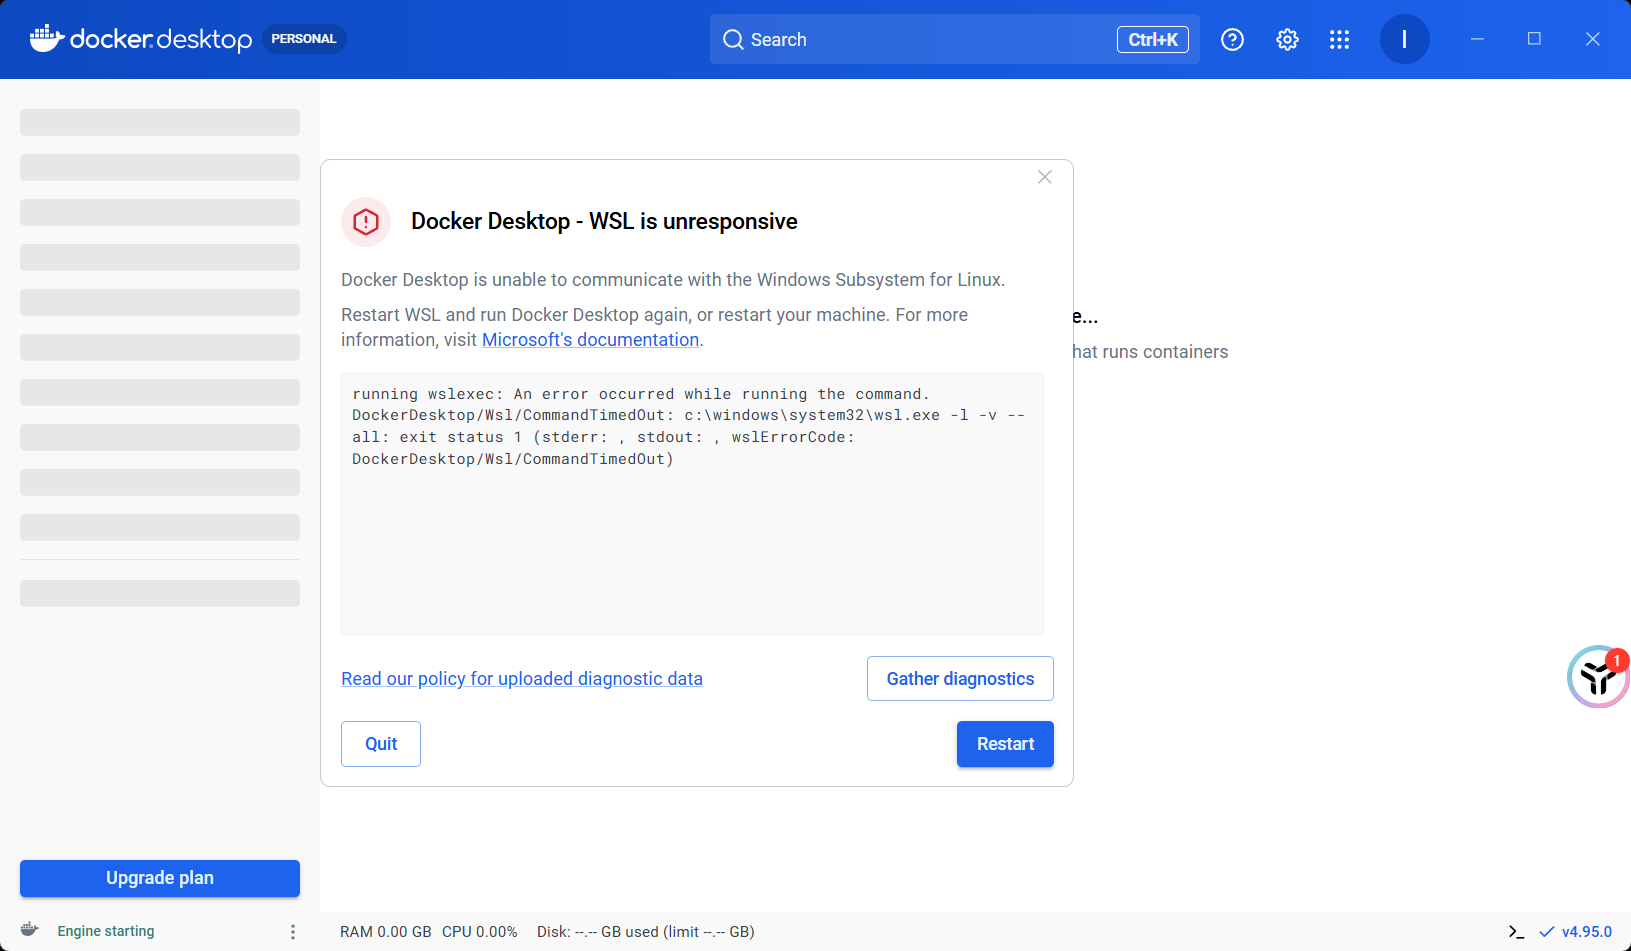Click the RAM 0.00 GB status entry
The image size is (1631, 951).
pos(386,932)
